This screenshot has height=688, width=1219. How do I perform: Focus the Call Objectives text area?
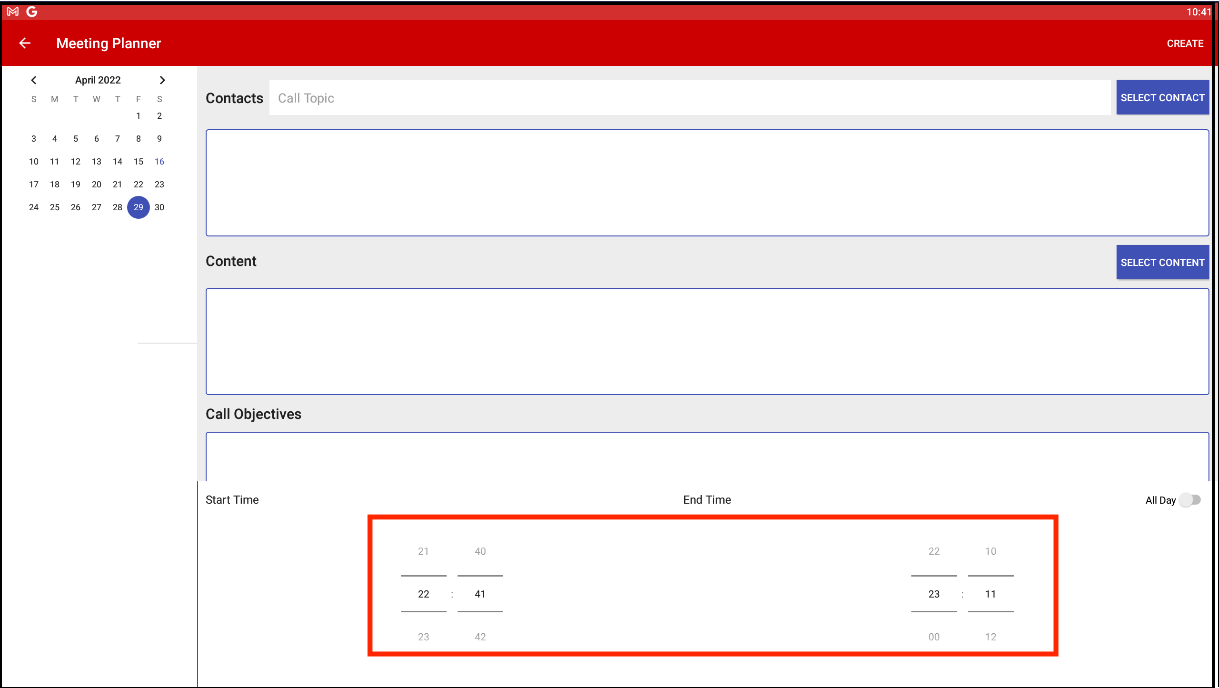tap(707, 456)
